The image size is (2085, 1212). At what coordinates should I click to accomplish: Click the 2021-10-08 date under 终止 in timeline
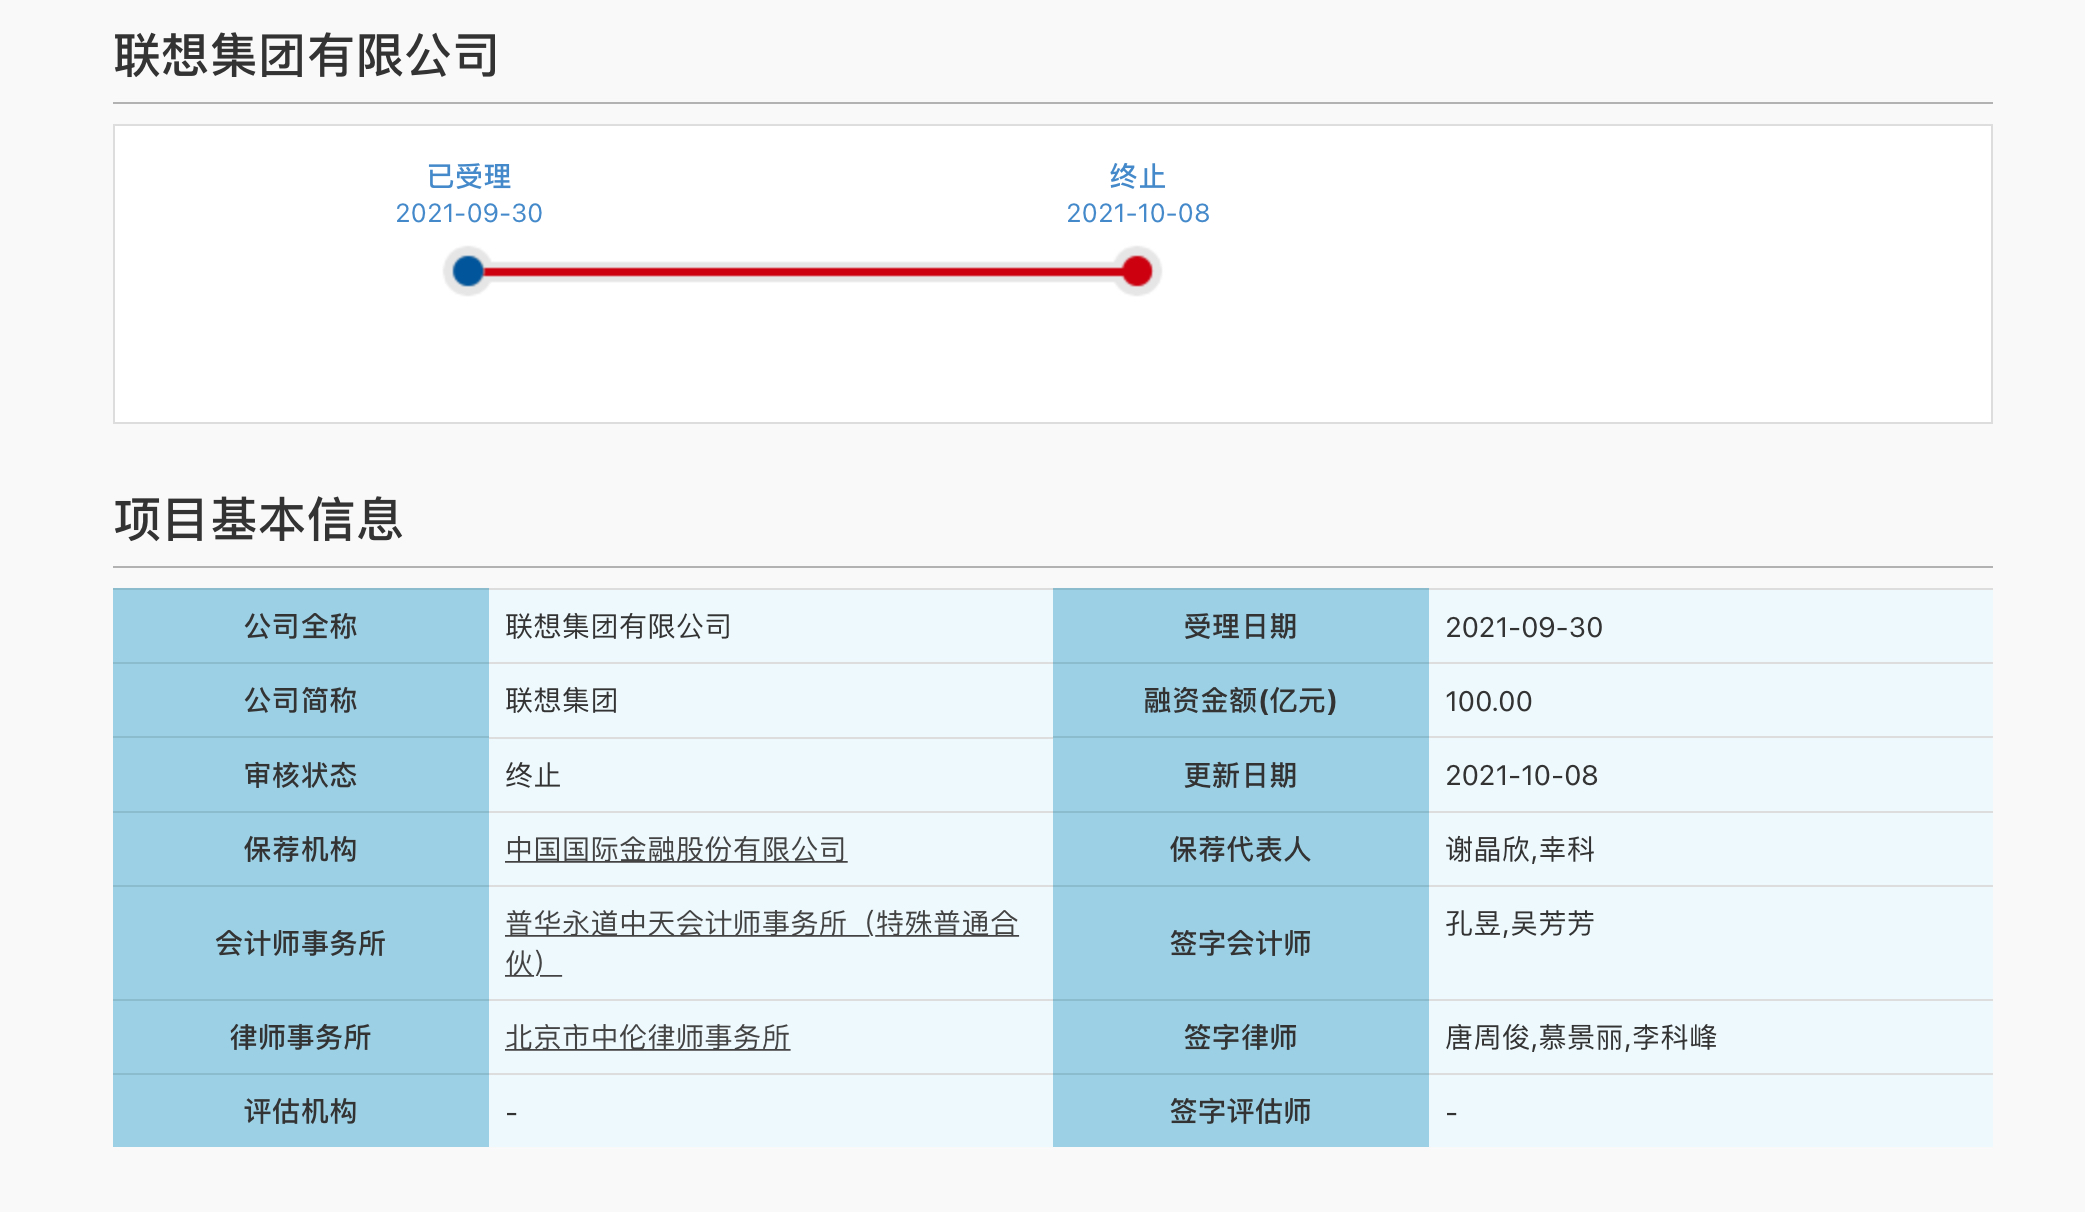tap(1138, 213)
